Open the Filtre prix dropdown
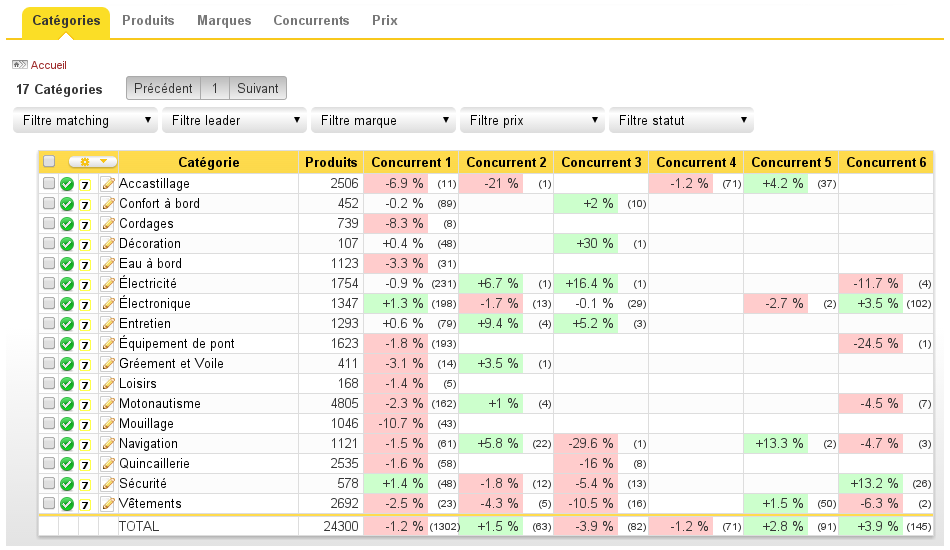 point(533,120)
